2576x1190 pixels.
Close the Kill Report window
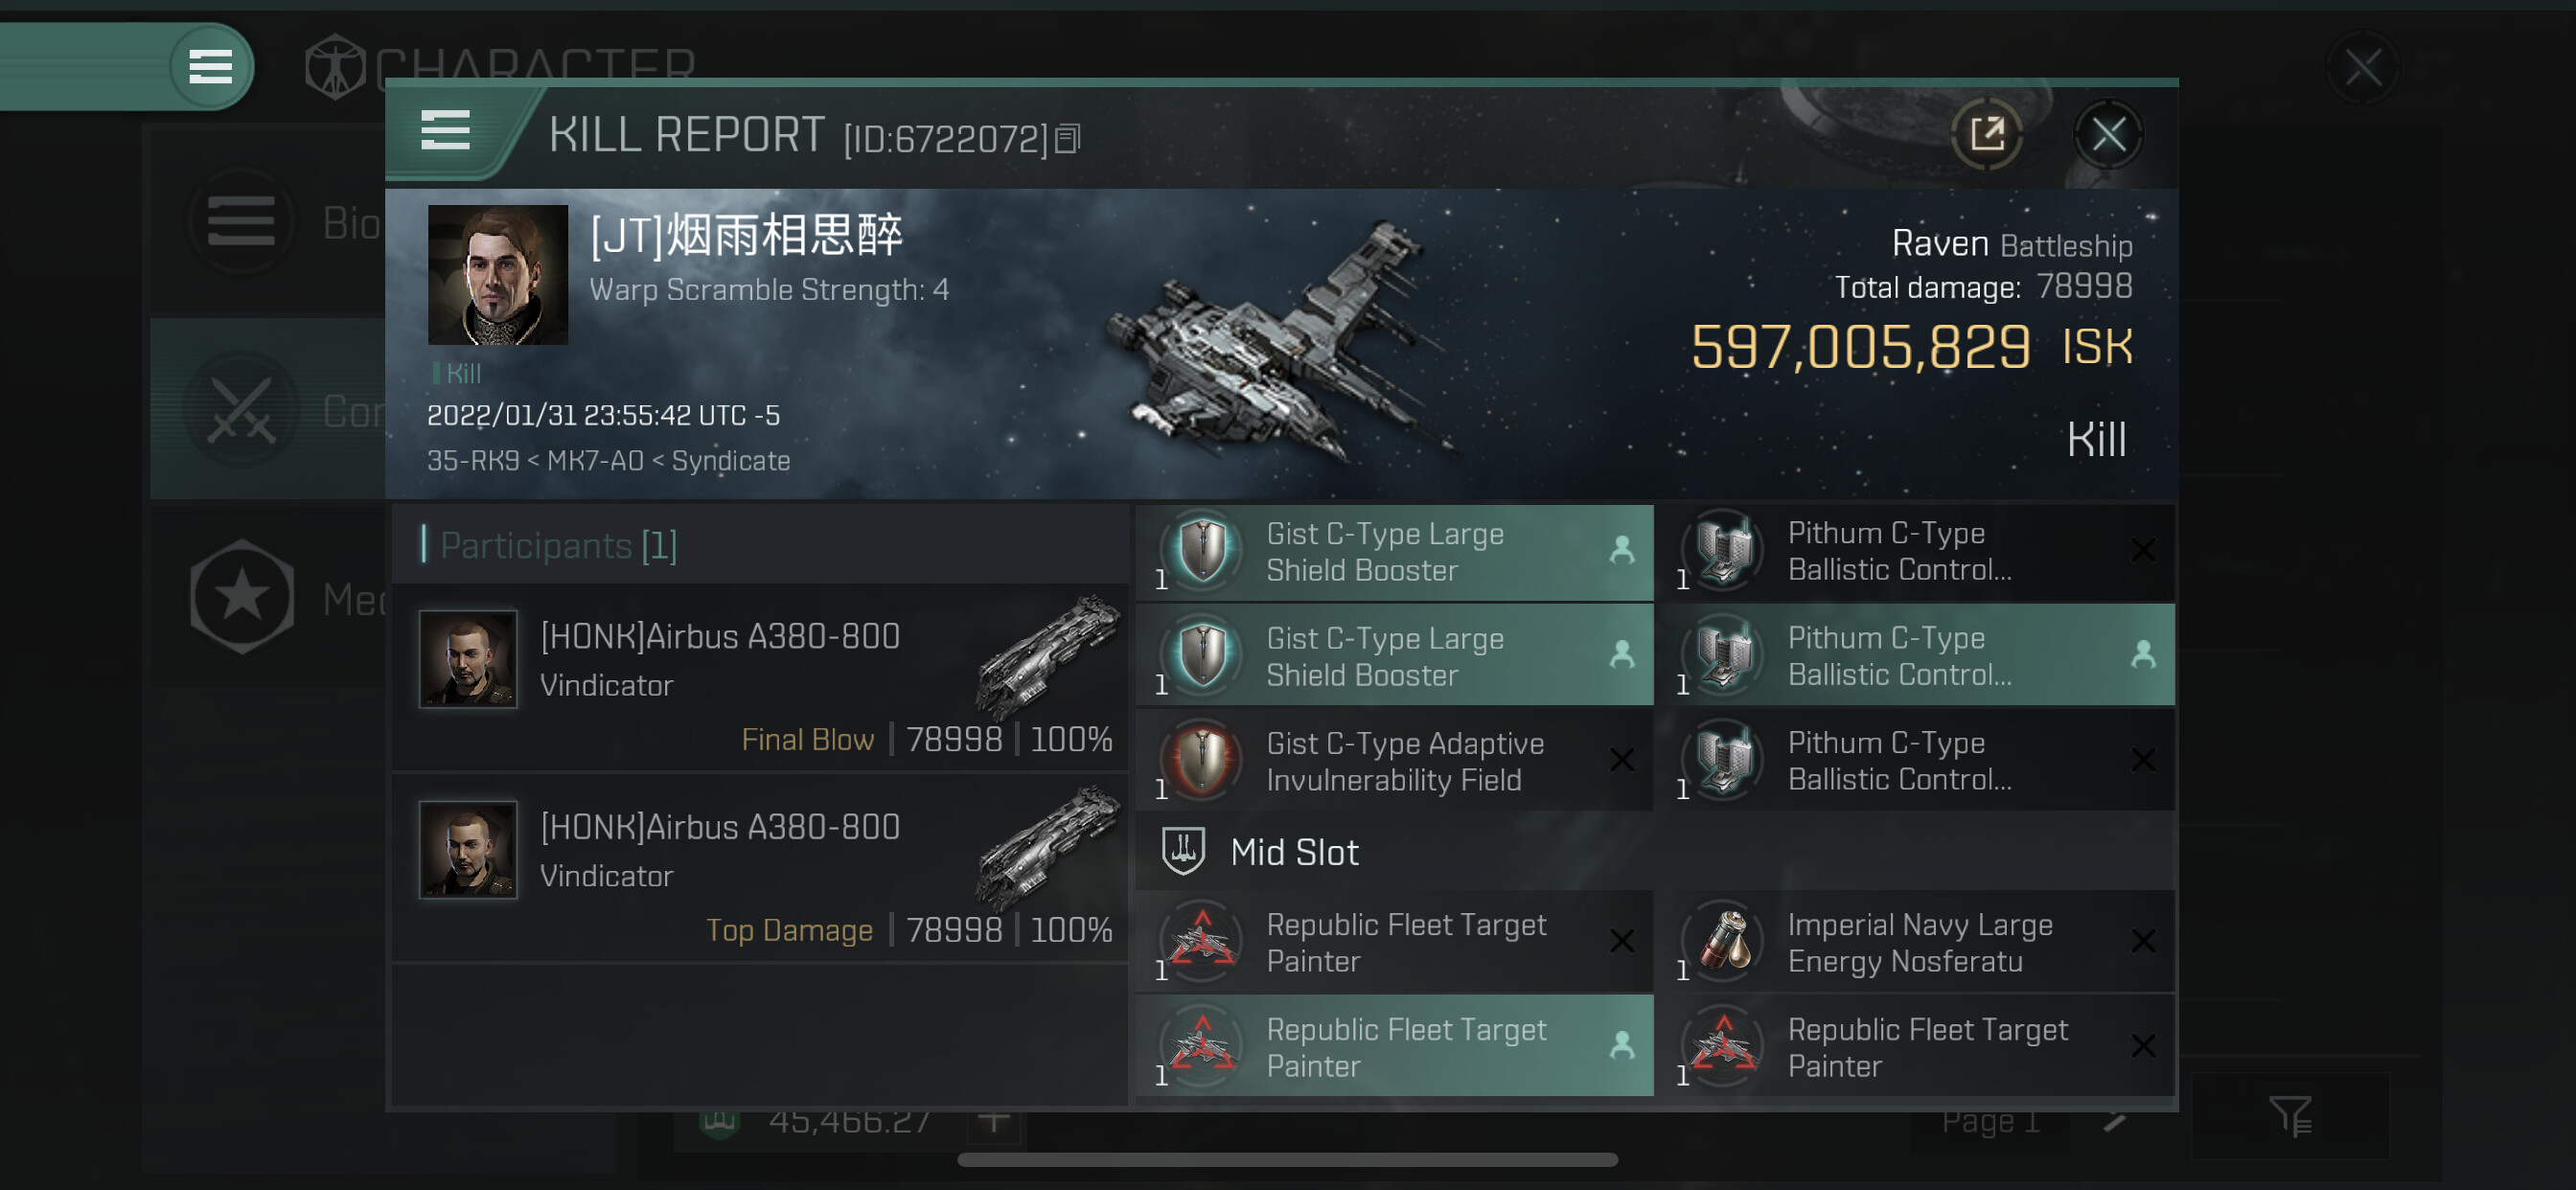point(2108,134)
